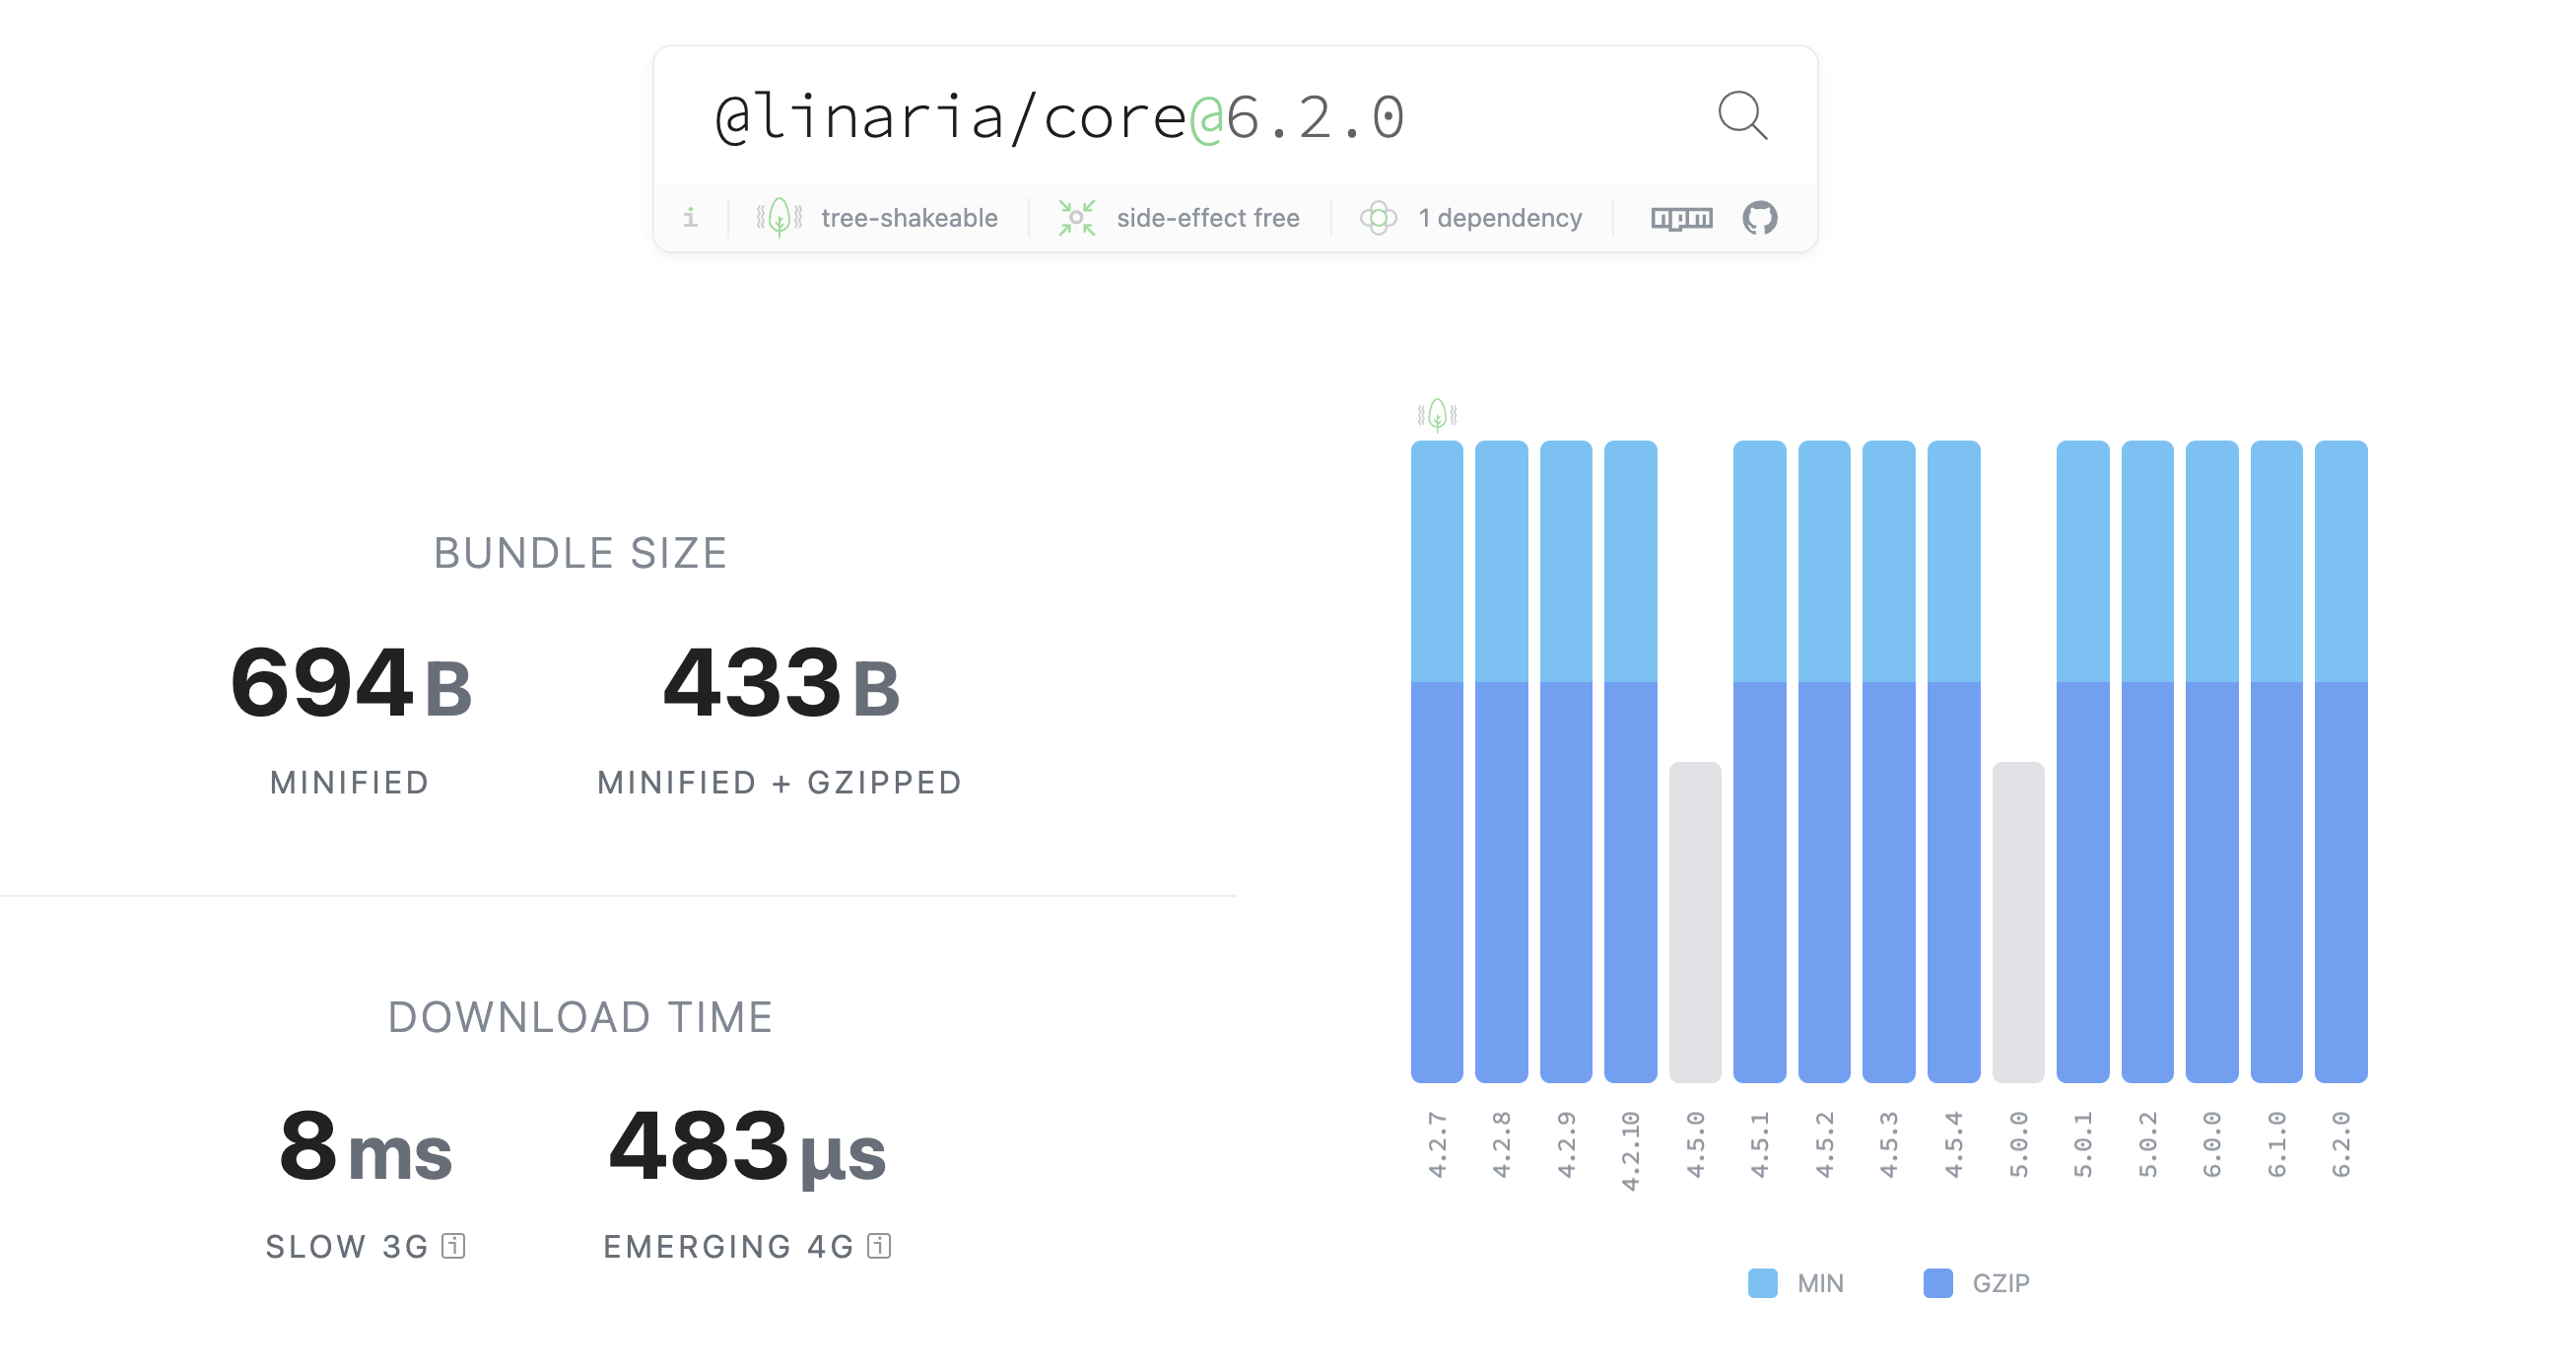This screenshot has height=1372, width=2576.
Task: Select the 6.2.0 version bar
Action: click(x=2341, y=761)
